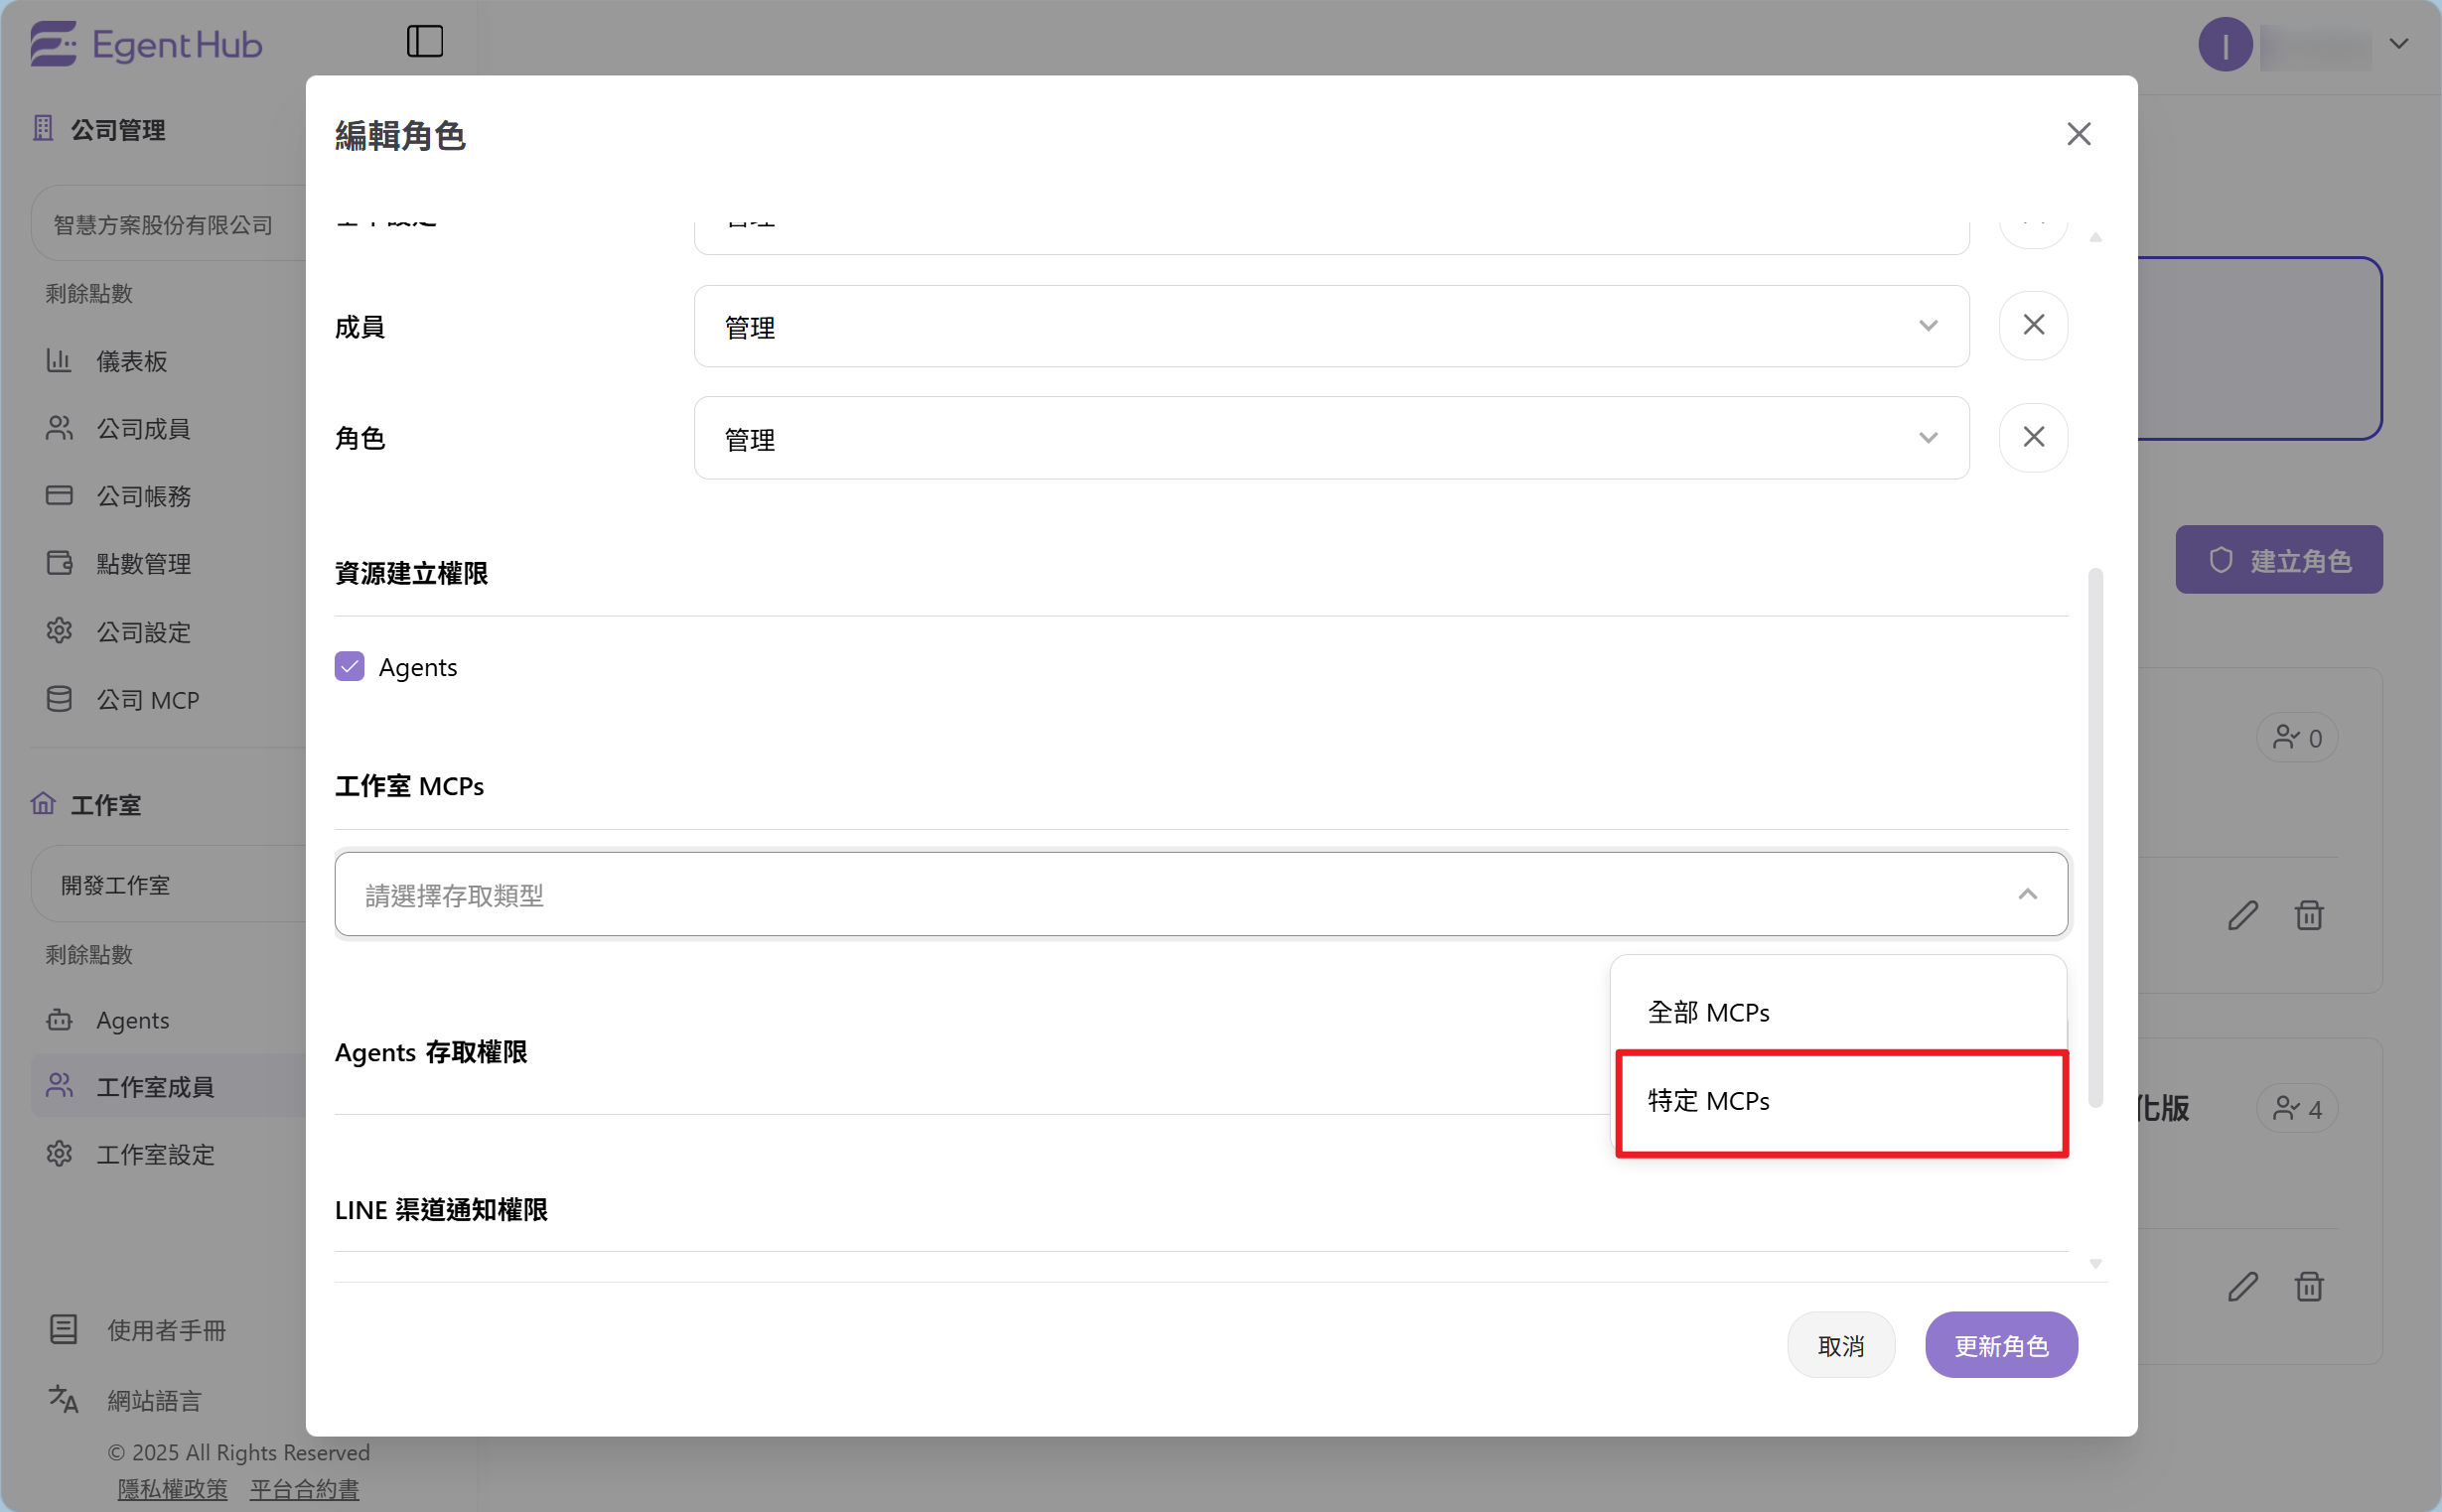Viewport: 2442px width, 1512px height.
Task: Click the dialog's vertical scrollbar
Action: click(2094, 836)
